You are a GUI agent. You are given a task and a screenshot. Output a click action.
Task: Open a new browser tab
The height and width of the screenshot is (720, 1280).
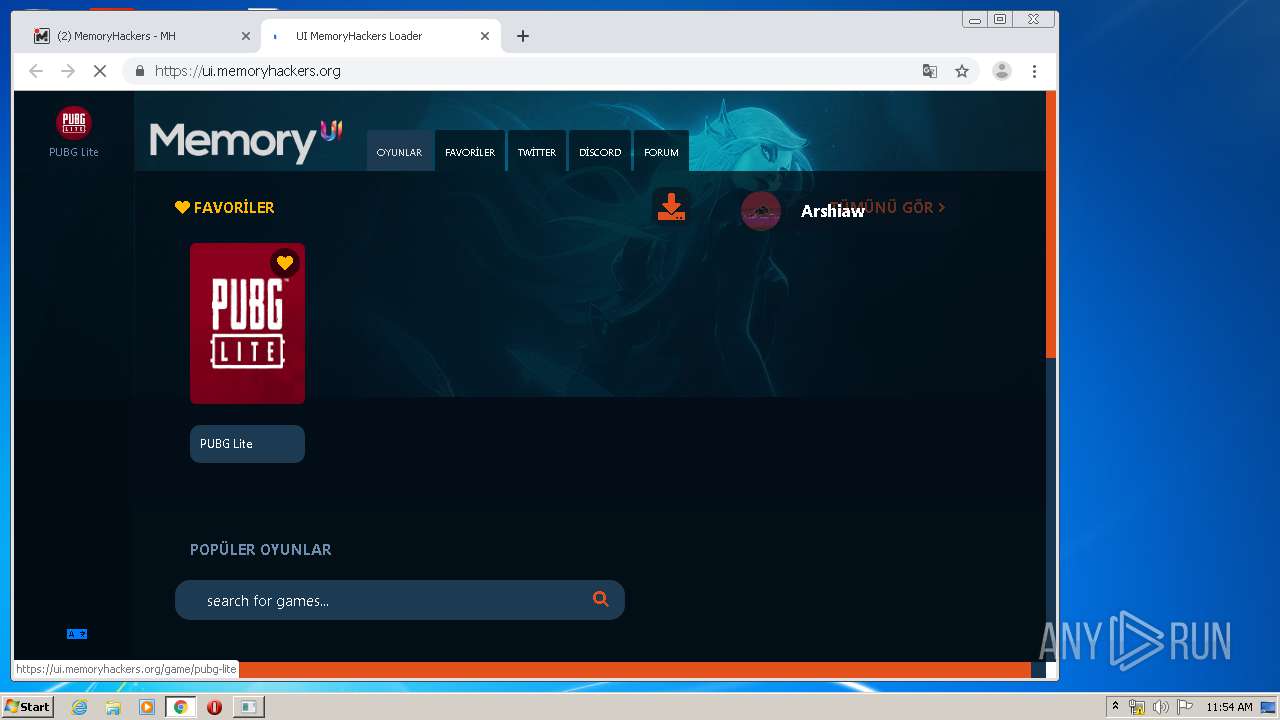[x=523, y=36]
